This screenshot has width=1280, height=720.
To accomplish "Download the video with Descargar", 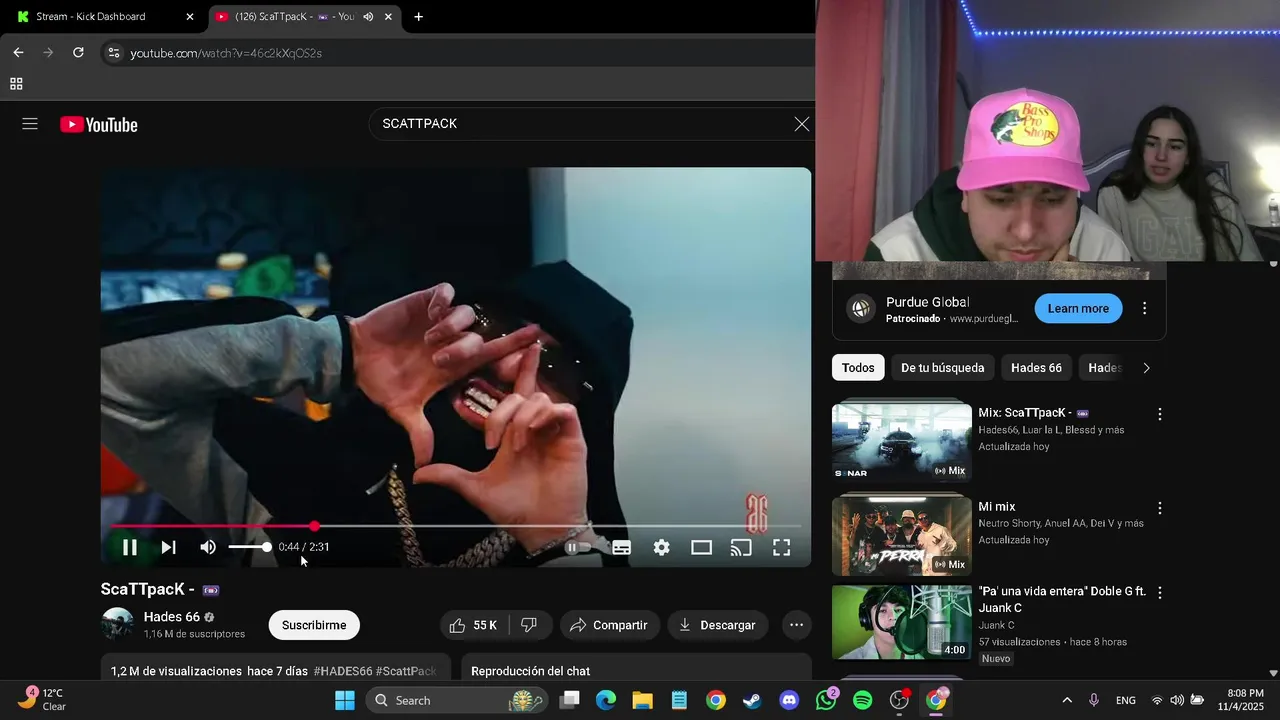I will (717, 625).
